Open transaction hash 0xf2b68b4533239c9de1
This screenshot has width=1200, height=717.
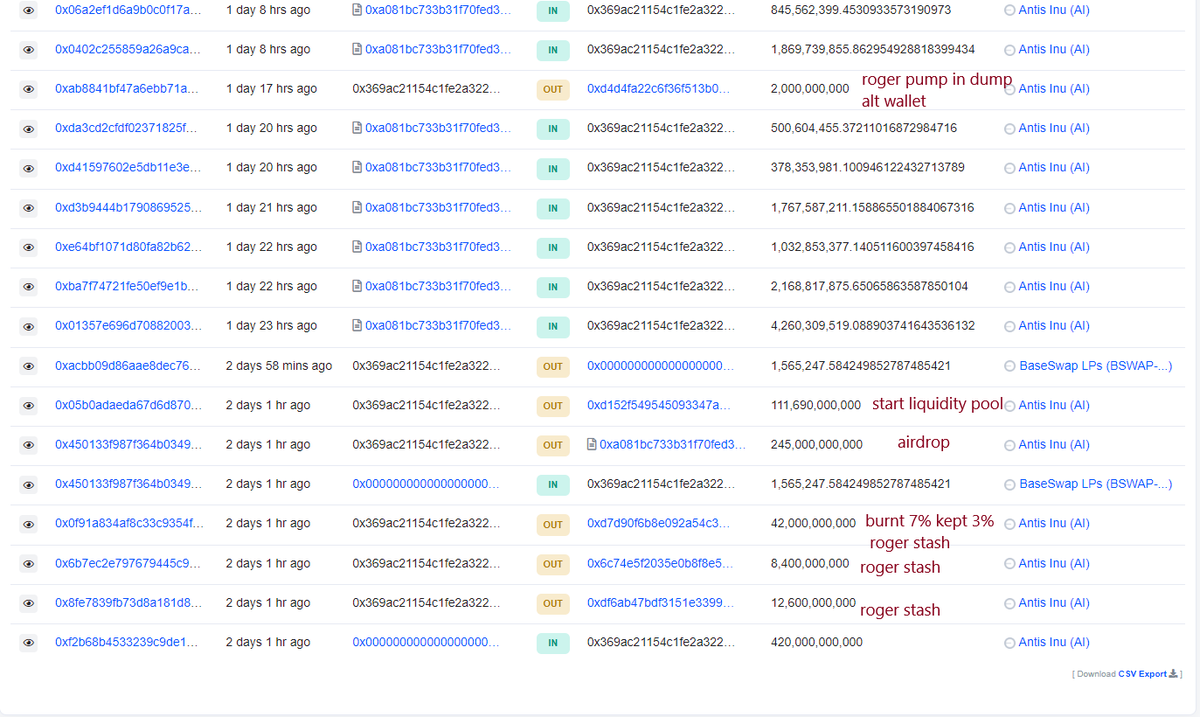click(128, 642)
